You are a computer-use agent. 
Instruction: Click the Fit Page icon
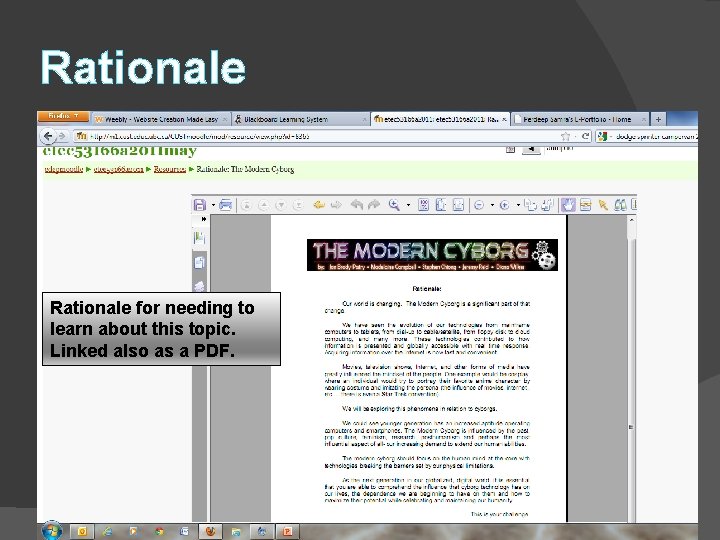tap(441, 205)
